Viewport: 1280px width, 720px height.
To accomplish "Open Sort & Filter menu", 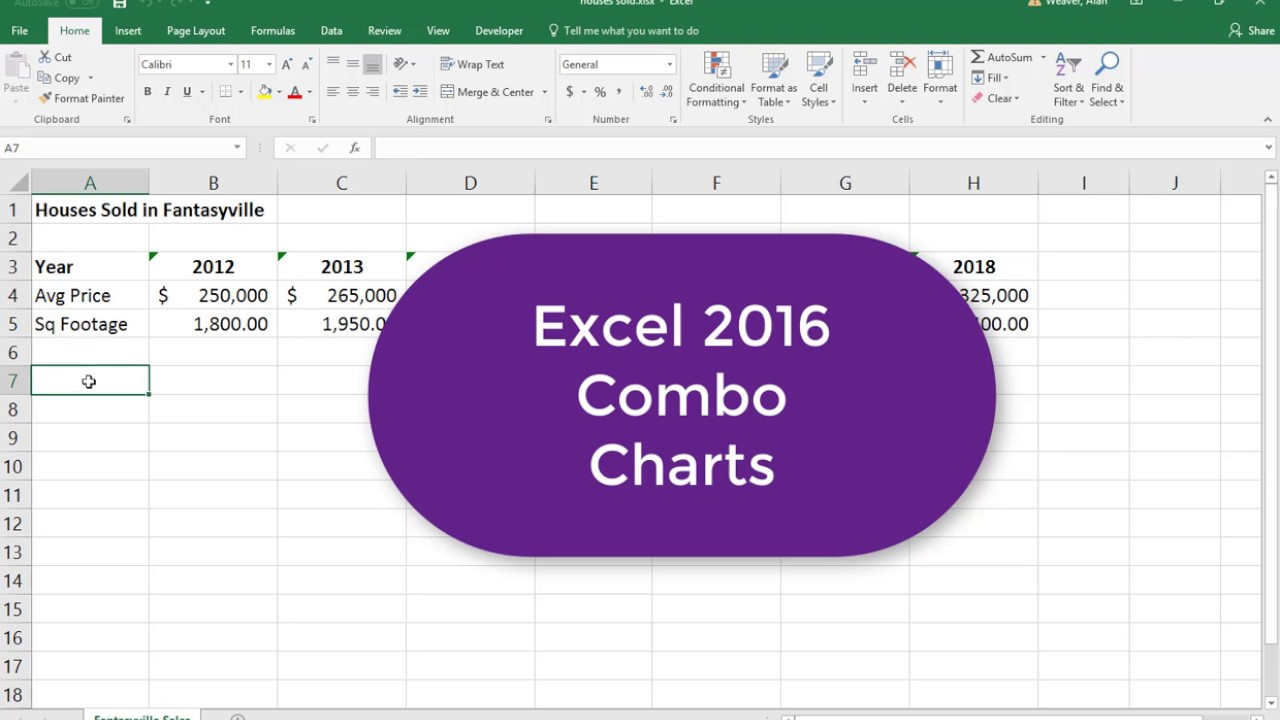I will (1068, 80).
